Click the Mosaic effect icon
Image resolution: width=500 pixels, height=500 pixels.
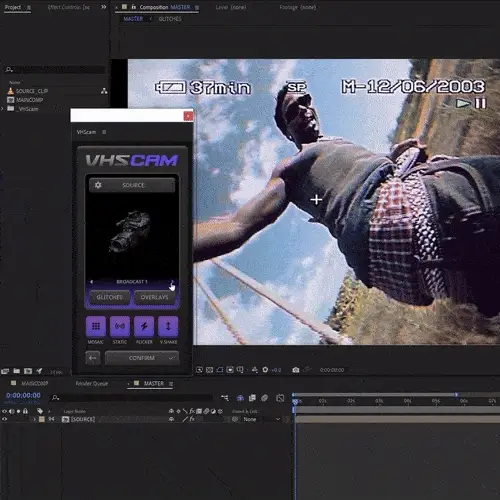coord(96,326)
